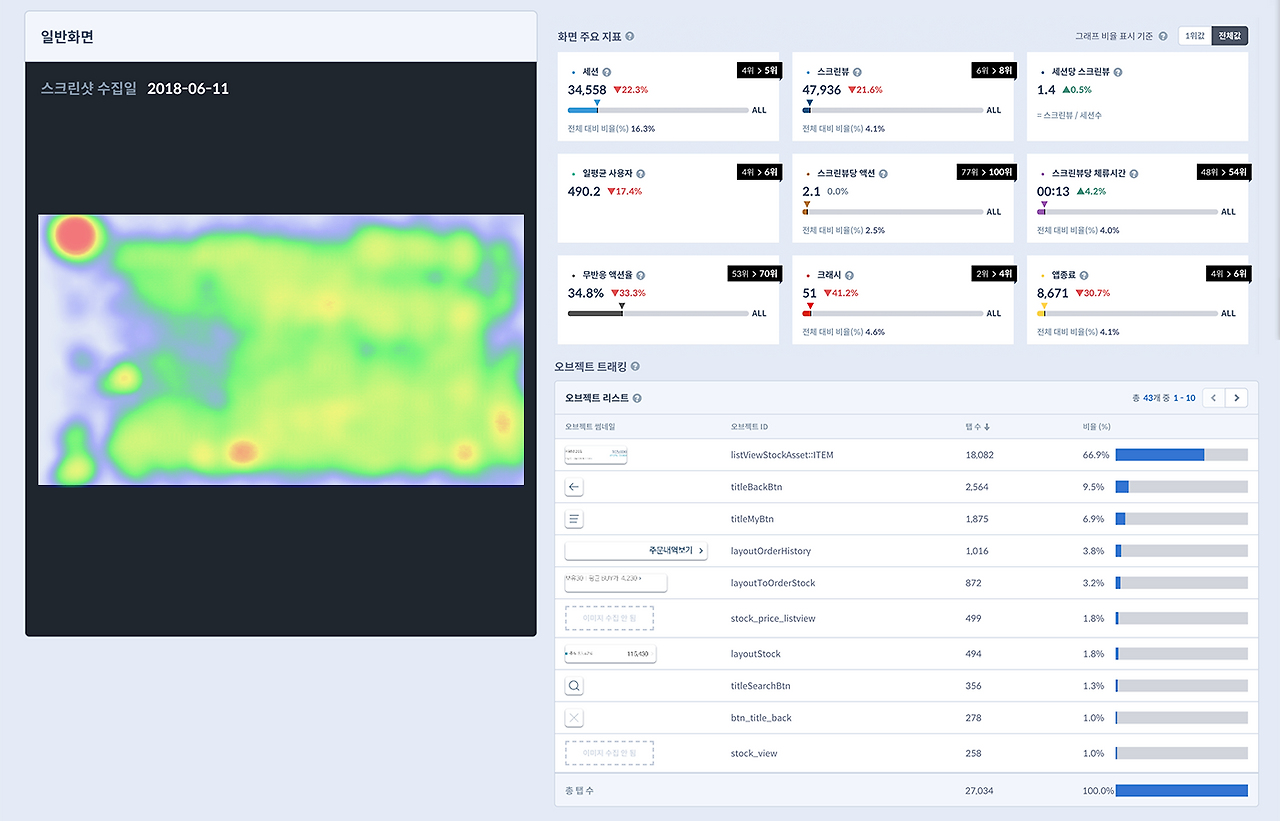
Task: Click the object ID layoutOrderHistory
Action: [x=771, y=551]
